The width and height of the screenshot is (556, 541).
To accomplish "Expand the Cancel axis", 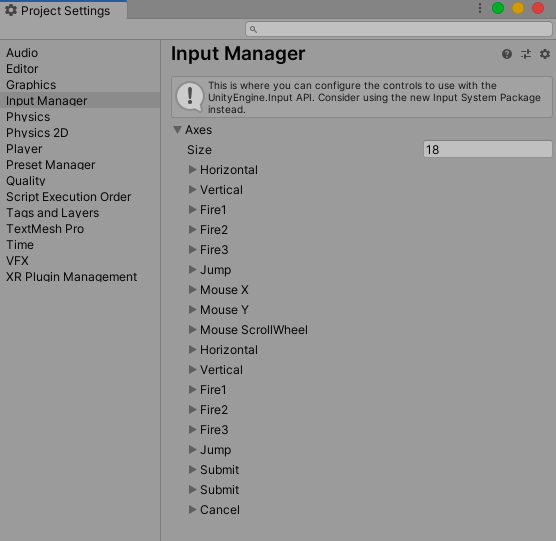I will click(x=193, y=509).
